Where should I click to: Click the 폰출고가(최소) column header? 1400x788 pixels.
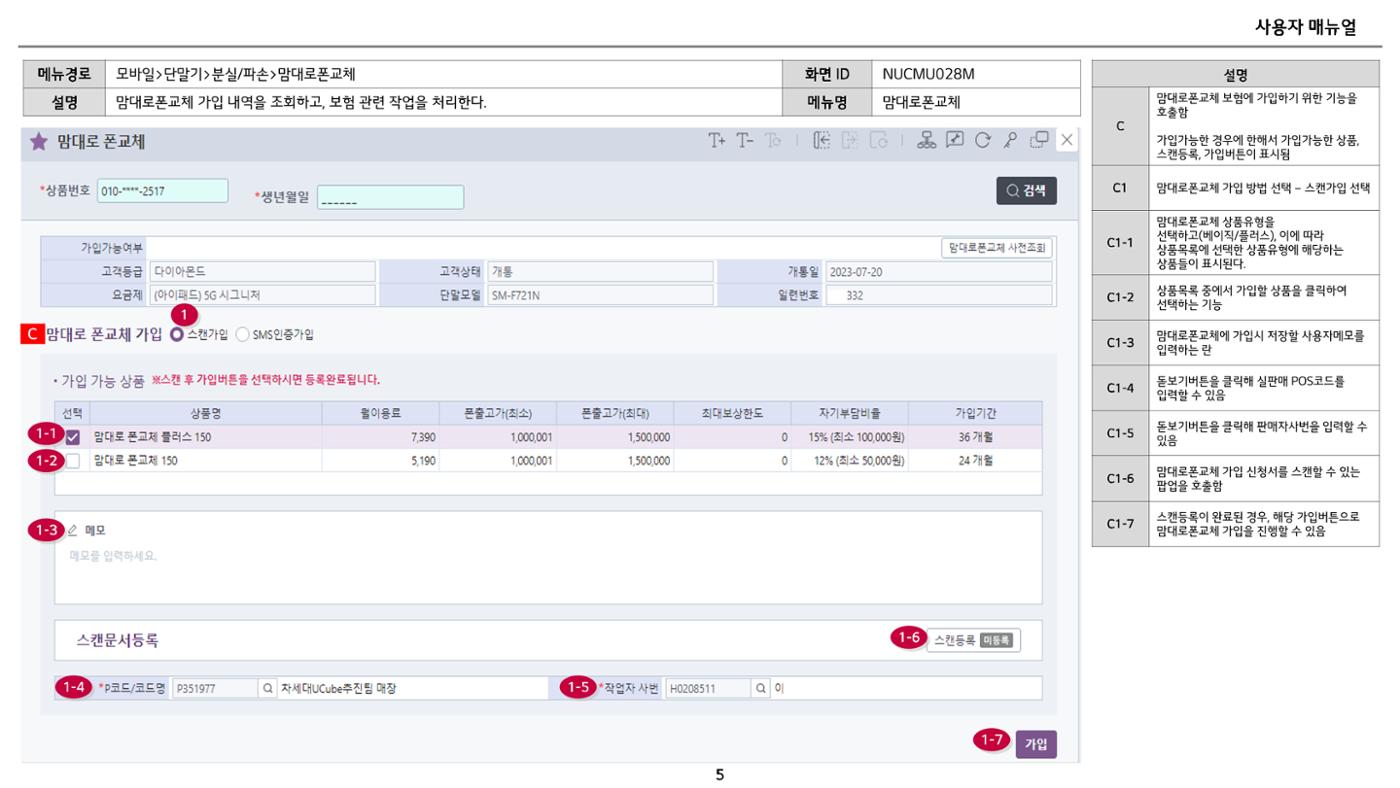(x=497, y=413)
